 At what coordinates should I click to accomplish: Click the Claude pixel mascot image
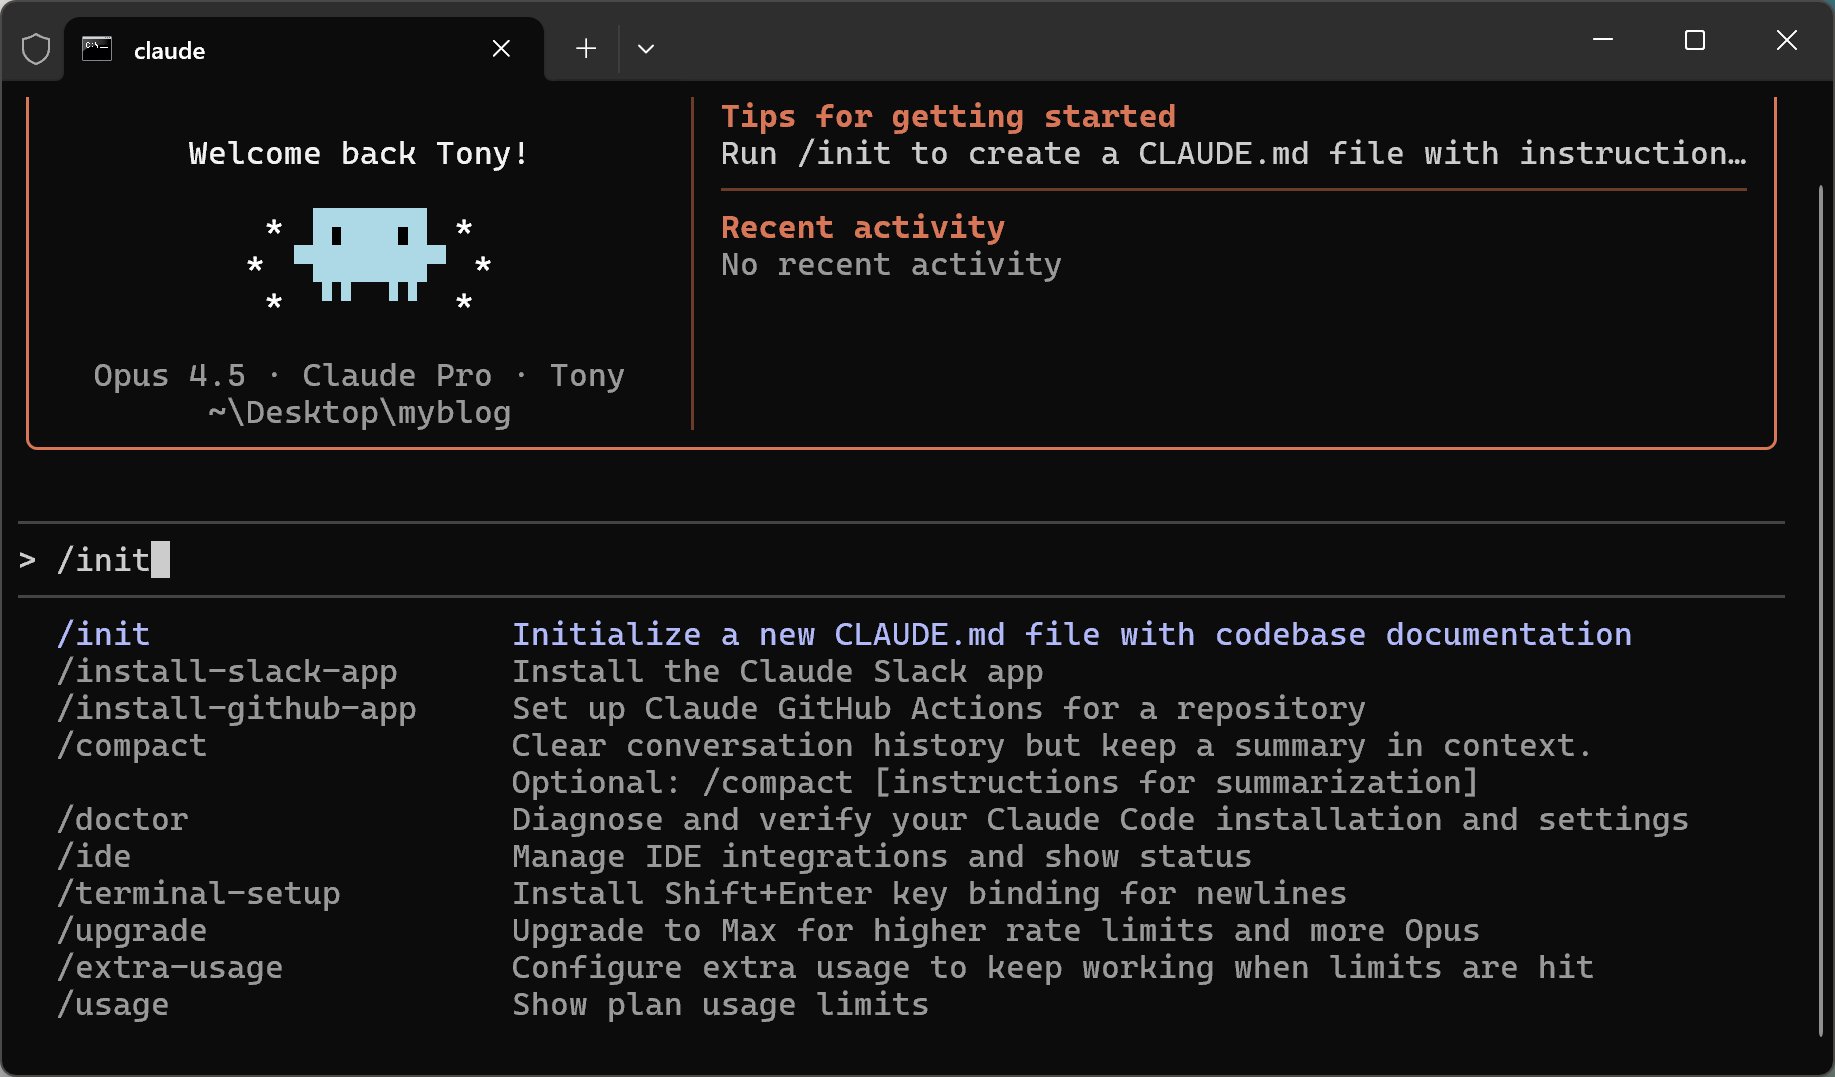pos(369,254)
